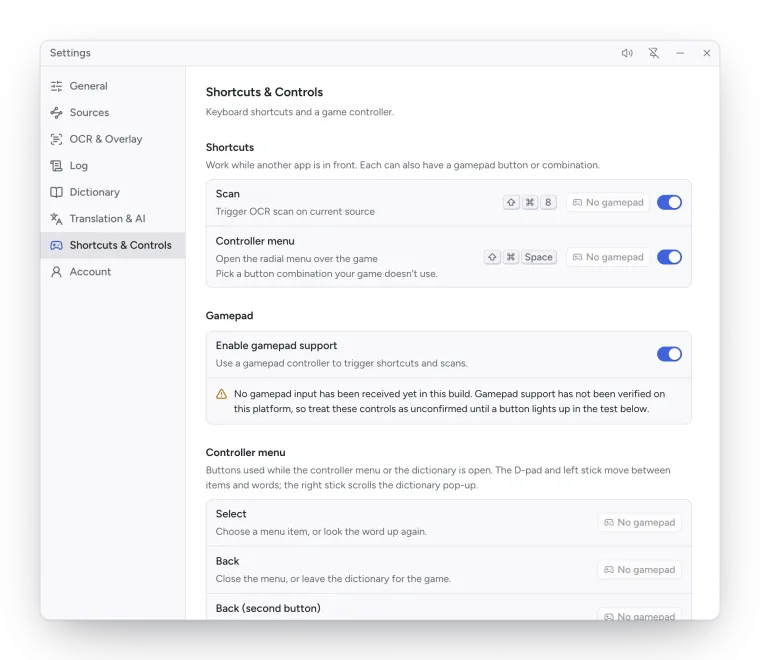The image size is (760, 660).
Task: Set gamepad button for Back
Action: click(x=639, y=570)
